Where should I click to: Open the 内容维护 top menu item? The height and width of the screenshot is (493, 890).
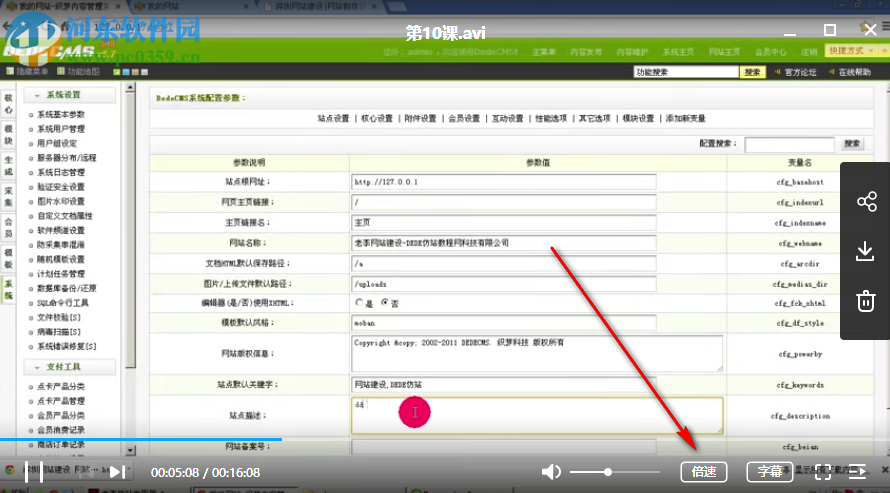point(632,52)
